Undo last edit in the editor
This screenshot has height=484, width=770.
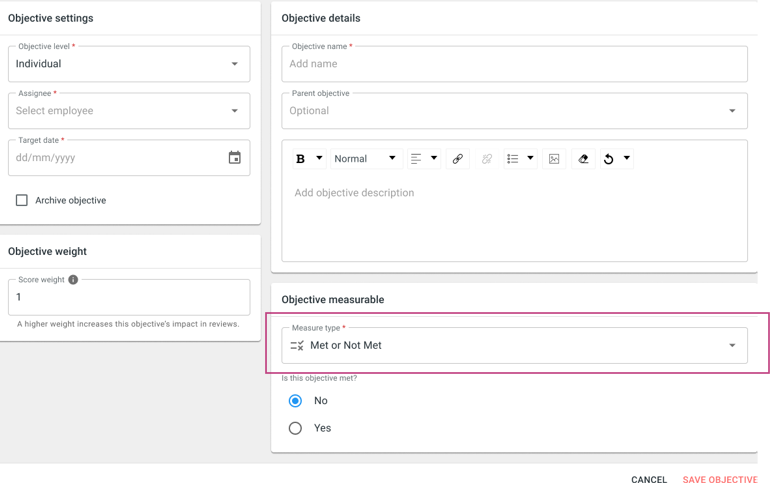click(x=608, y=159)
